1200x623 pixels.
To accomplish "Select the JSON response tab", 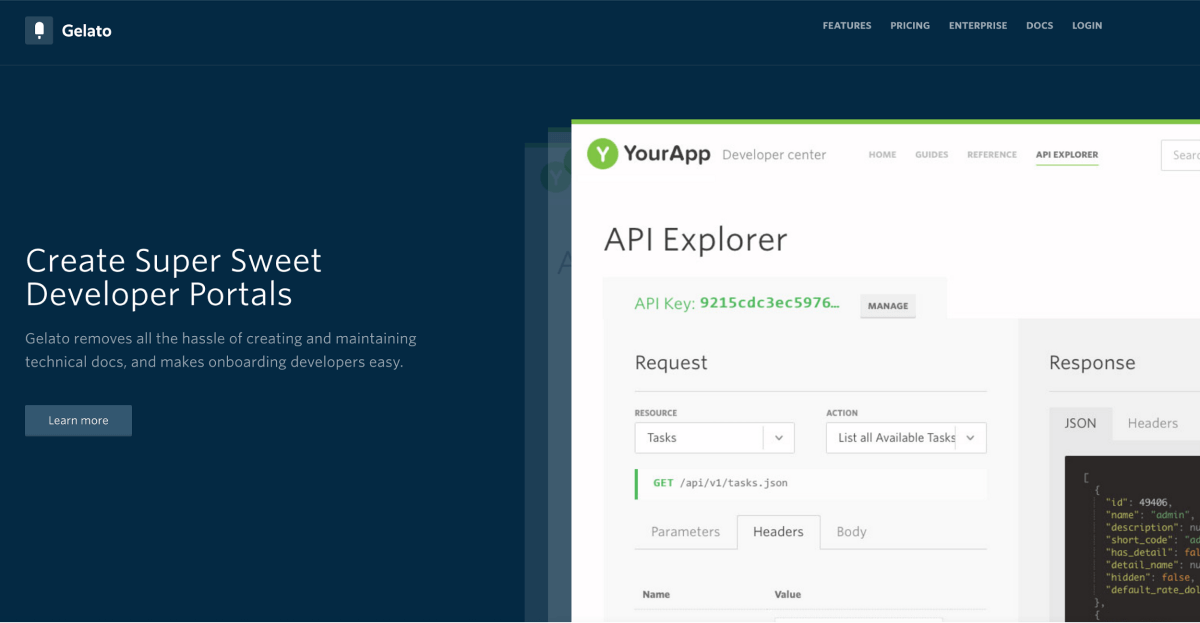I will (1080, 423).
